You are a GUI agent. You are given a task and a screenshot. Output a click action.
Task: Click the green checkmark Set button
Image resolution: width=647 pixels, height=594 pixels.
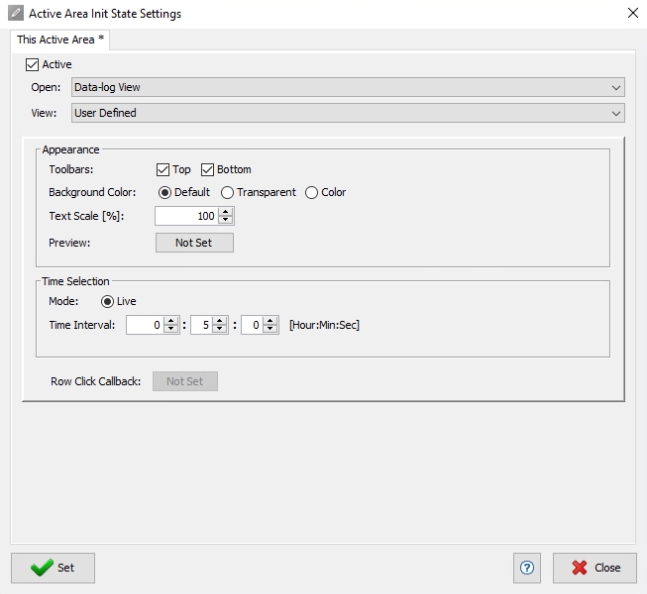click(x=53, y=568)
